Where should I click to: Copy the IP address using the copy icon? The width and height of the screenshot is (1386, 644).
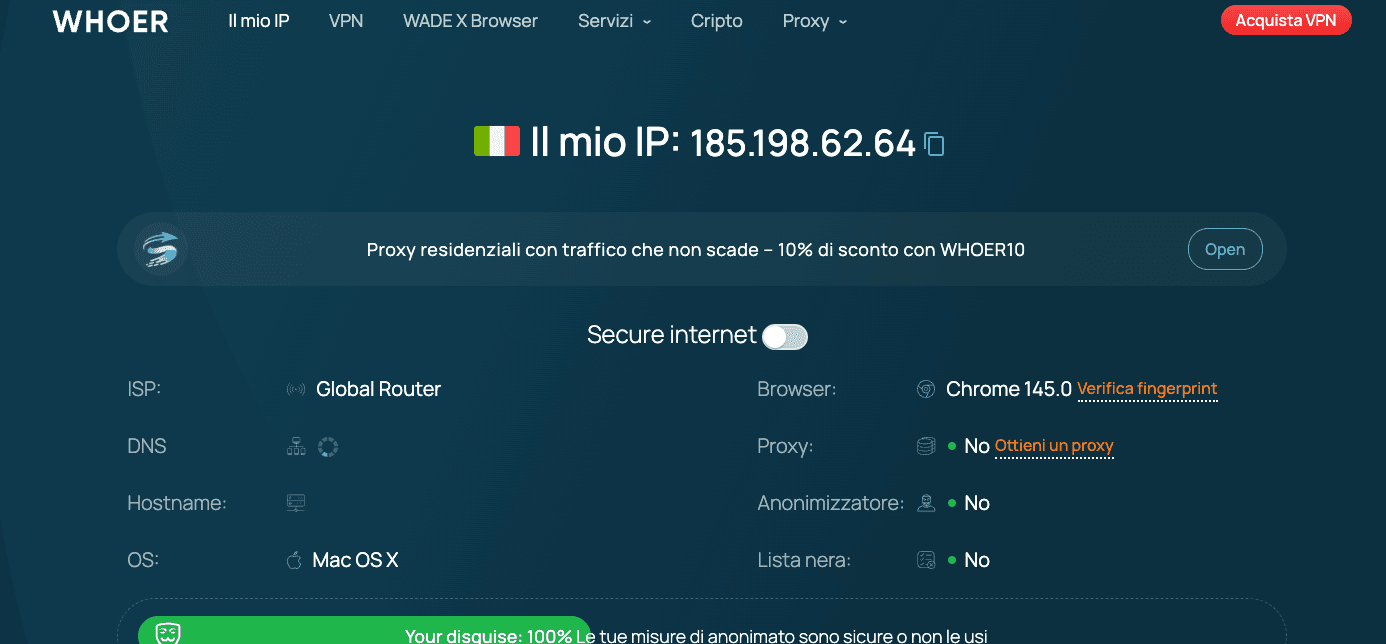(933, 144)
